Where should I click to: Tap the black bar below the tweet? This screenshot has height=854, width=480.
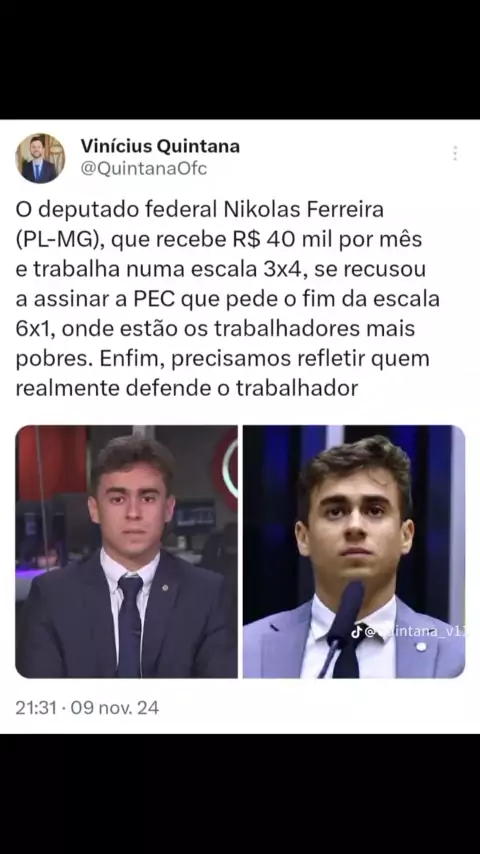tap(240, 794)
